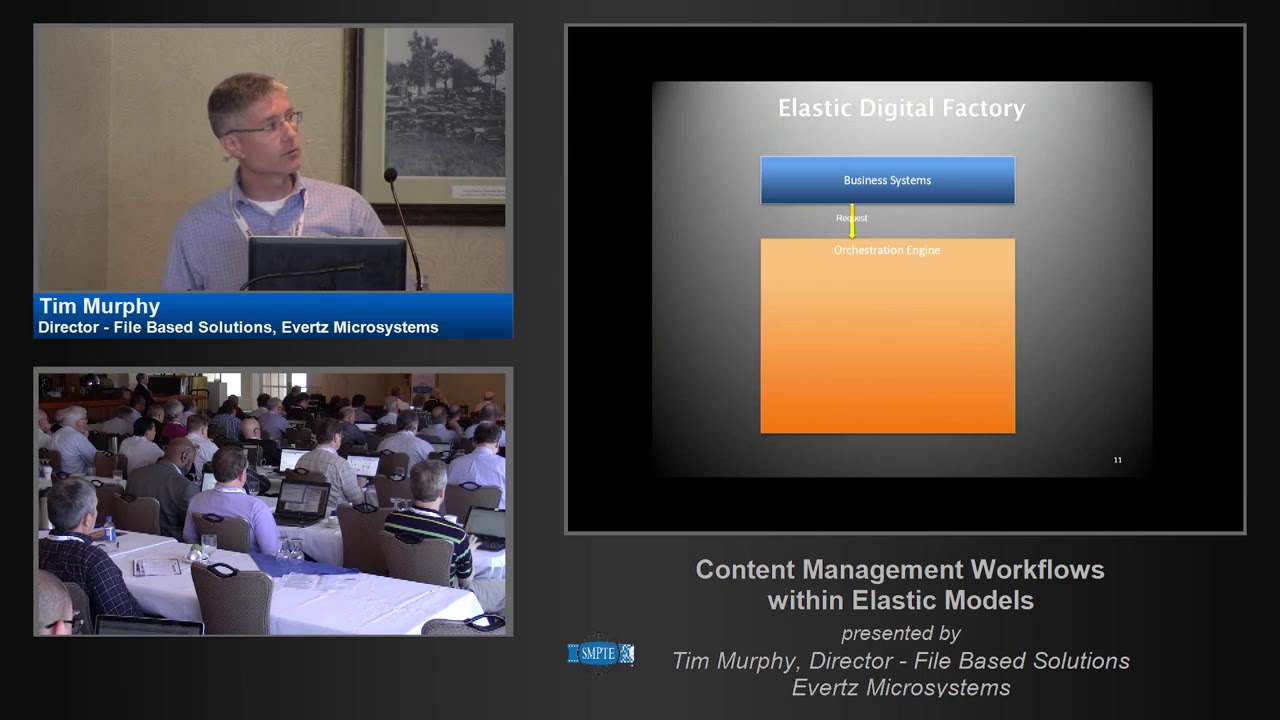Click the 'presented by' text
Image resolution: width=1280 pixels, height=720 pixels.
click(x=901, y=633)
